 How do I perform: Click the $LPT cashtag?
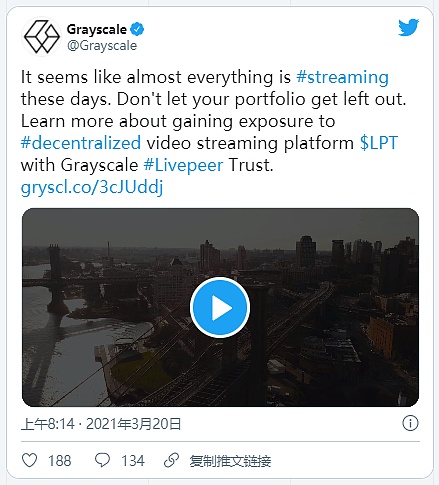tap(379, 143)
